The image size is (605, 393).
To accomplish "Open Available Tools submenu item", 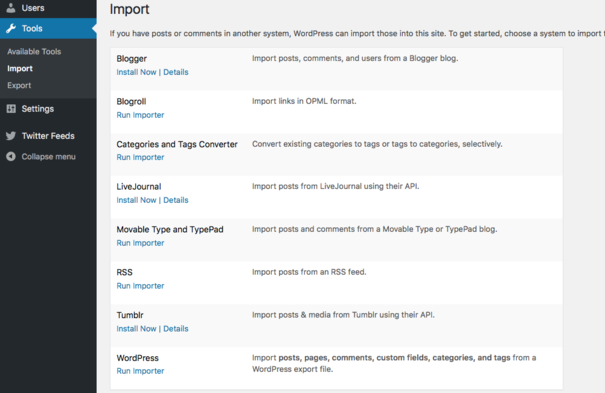I will 34,51.
